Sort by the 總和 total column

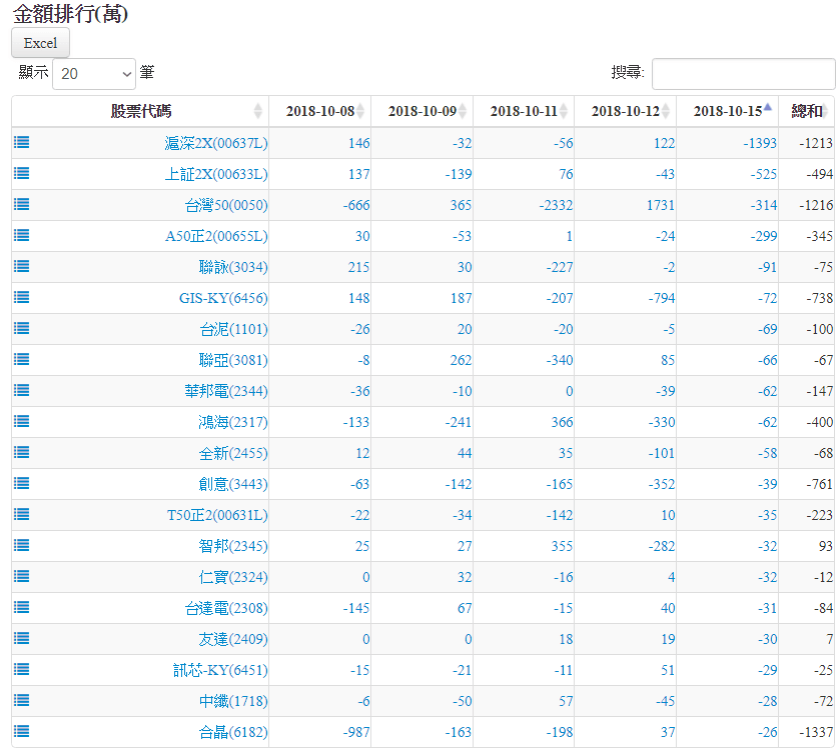(x=807, y=111)
